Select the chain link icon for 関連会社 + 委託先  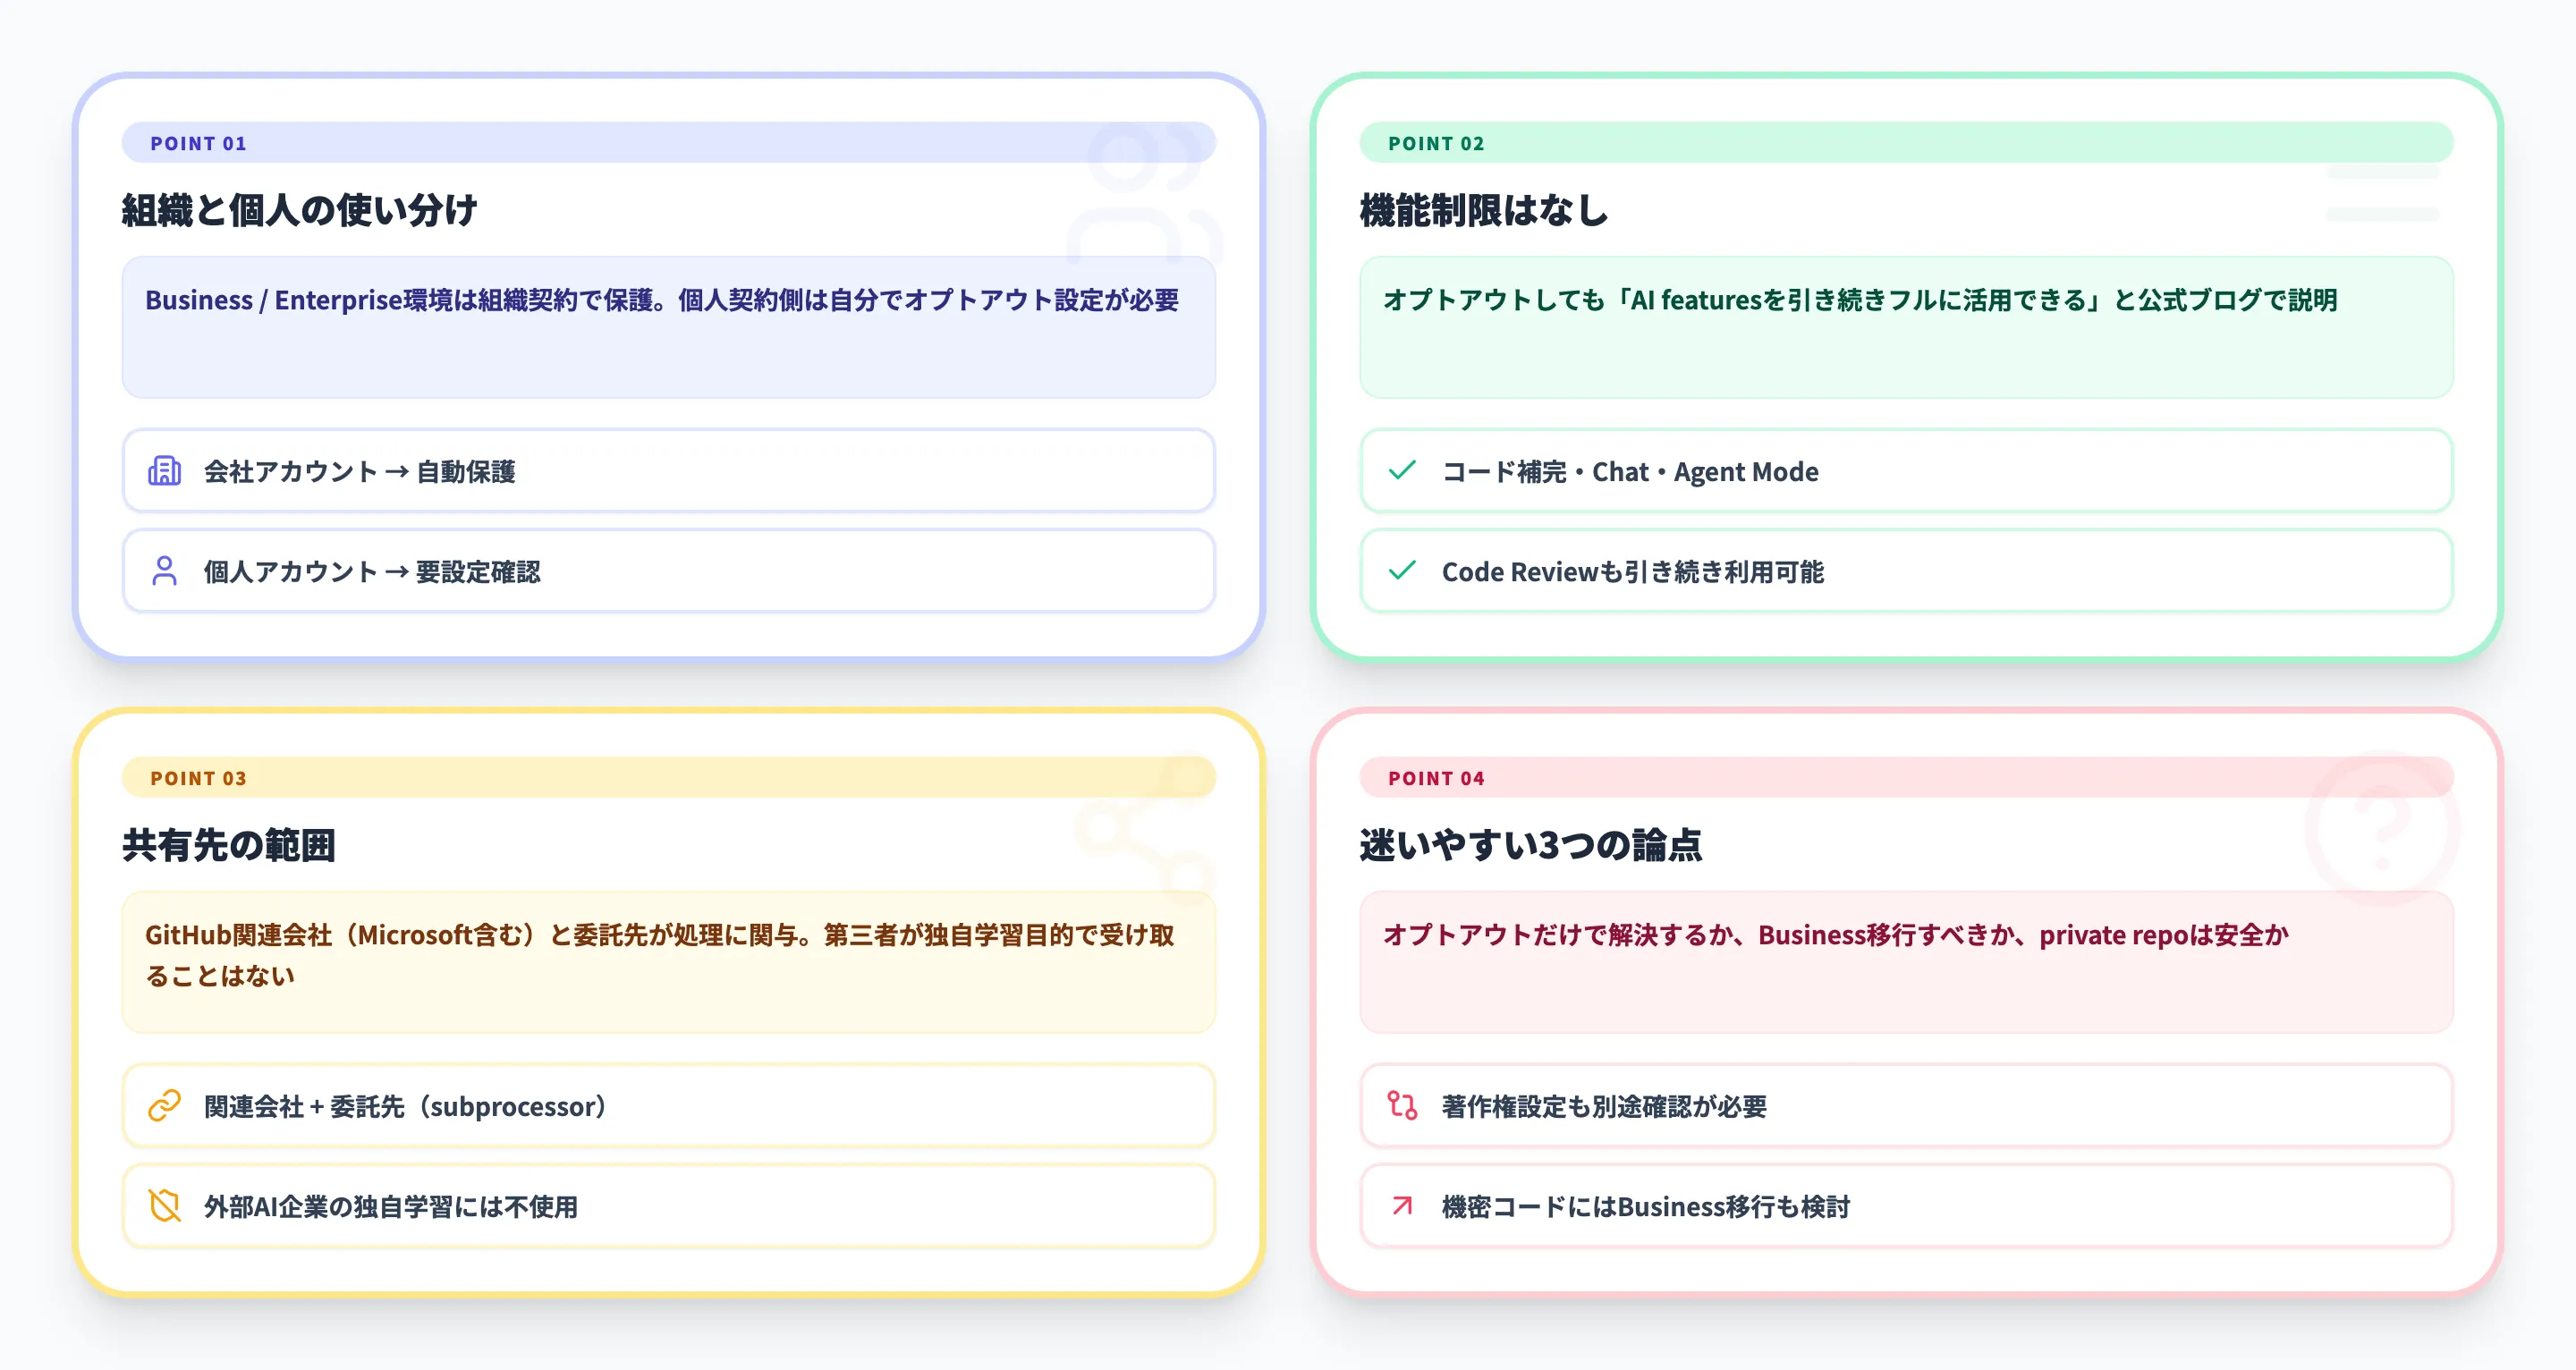point(165,1106)
